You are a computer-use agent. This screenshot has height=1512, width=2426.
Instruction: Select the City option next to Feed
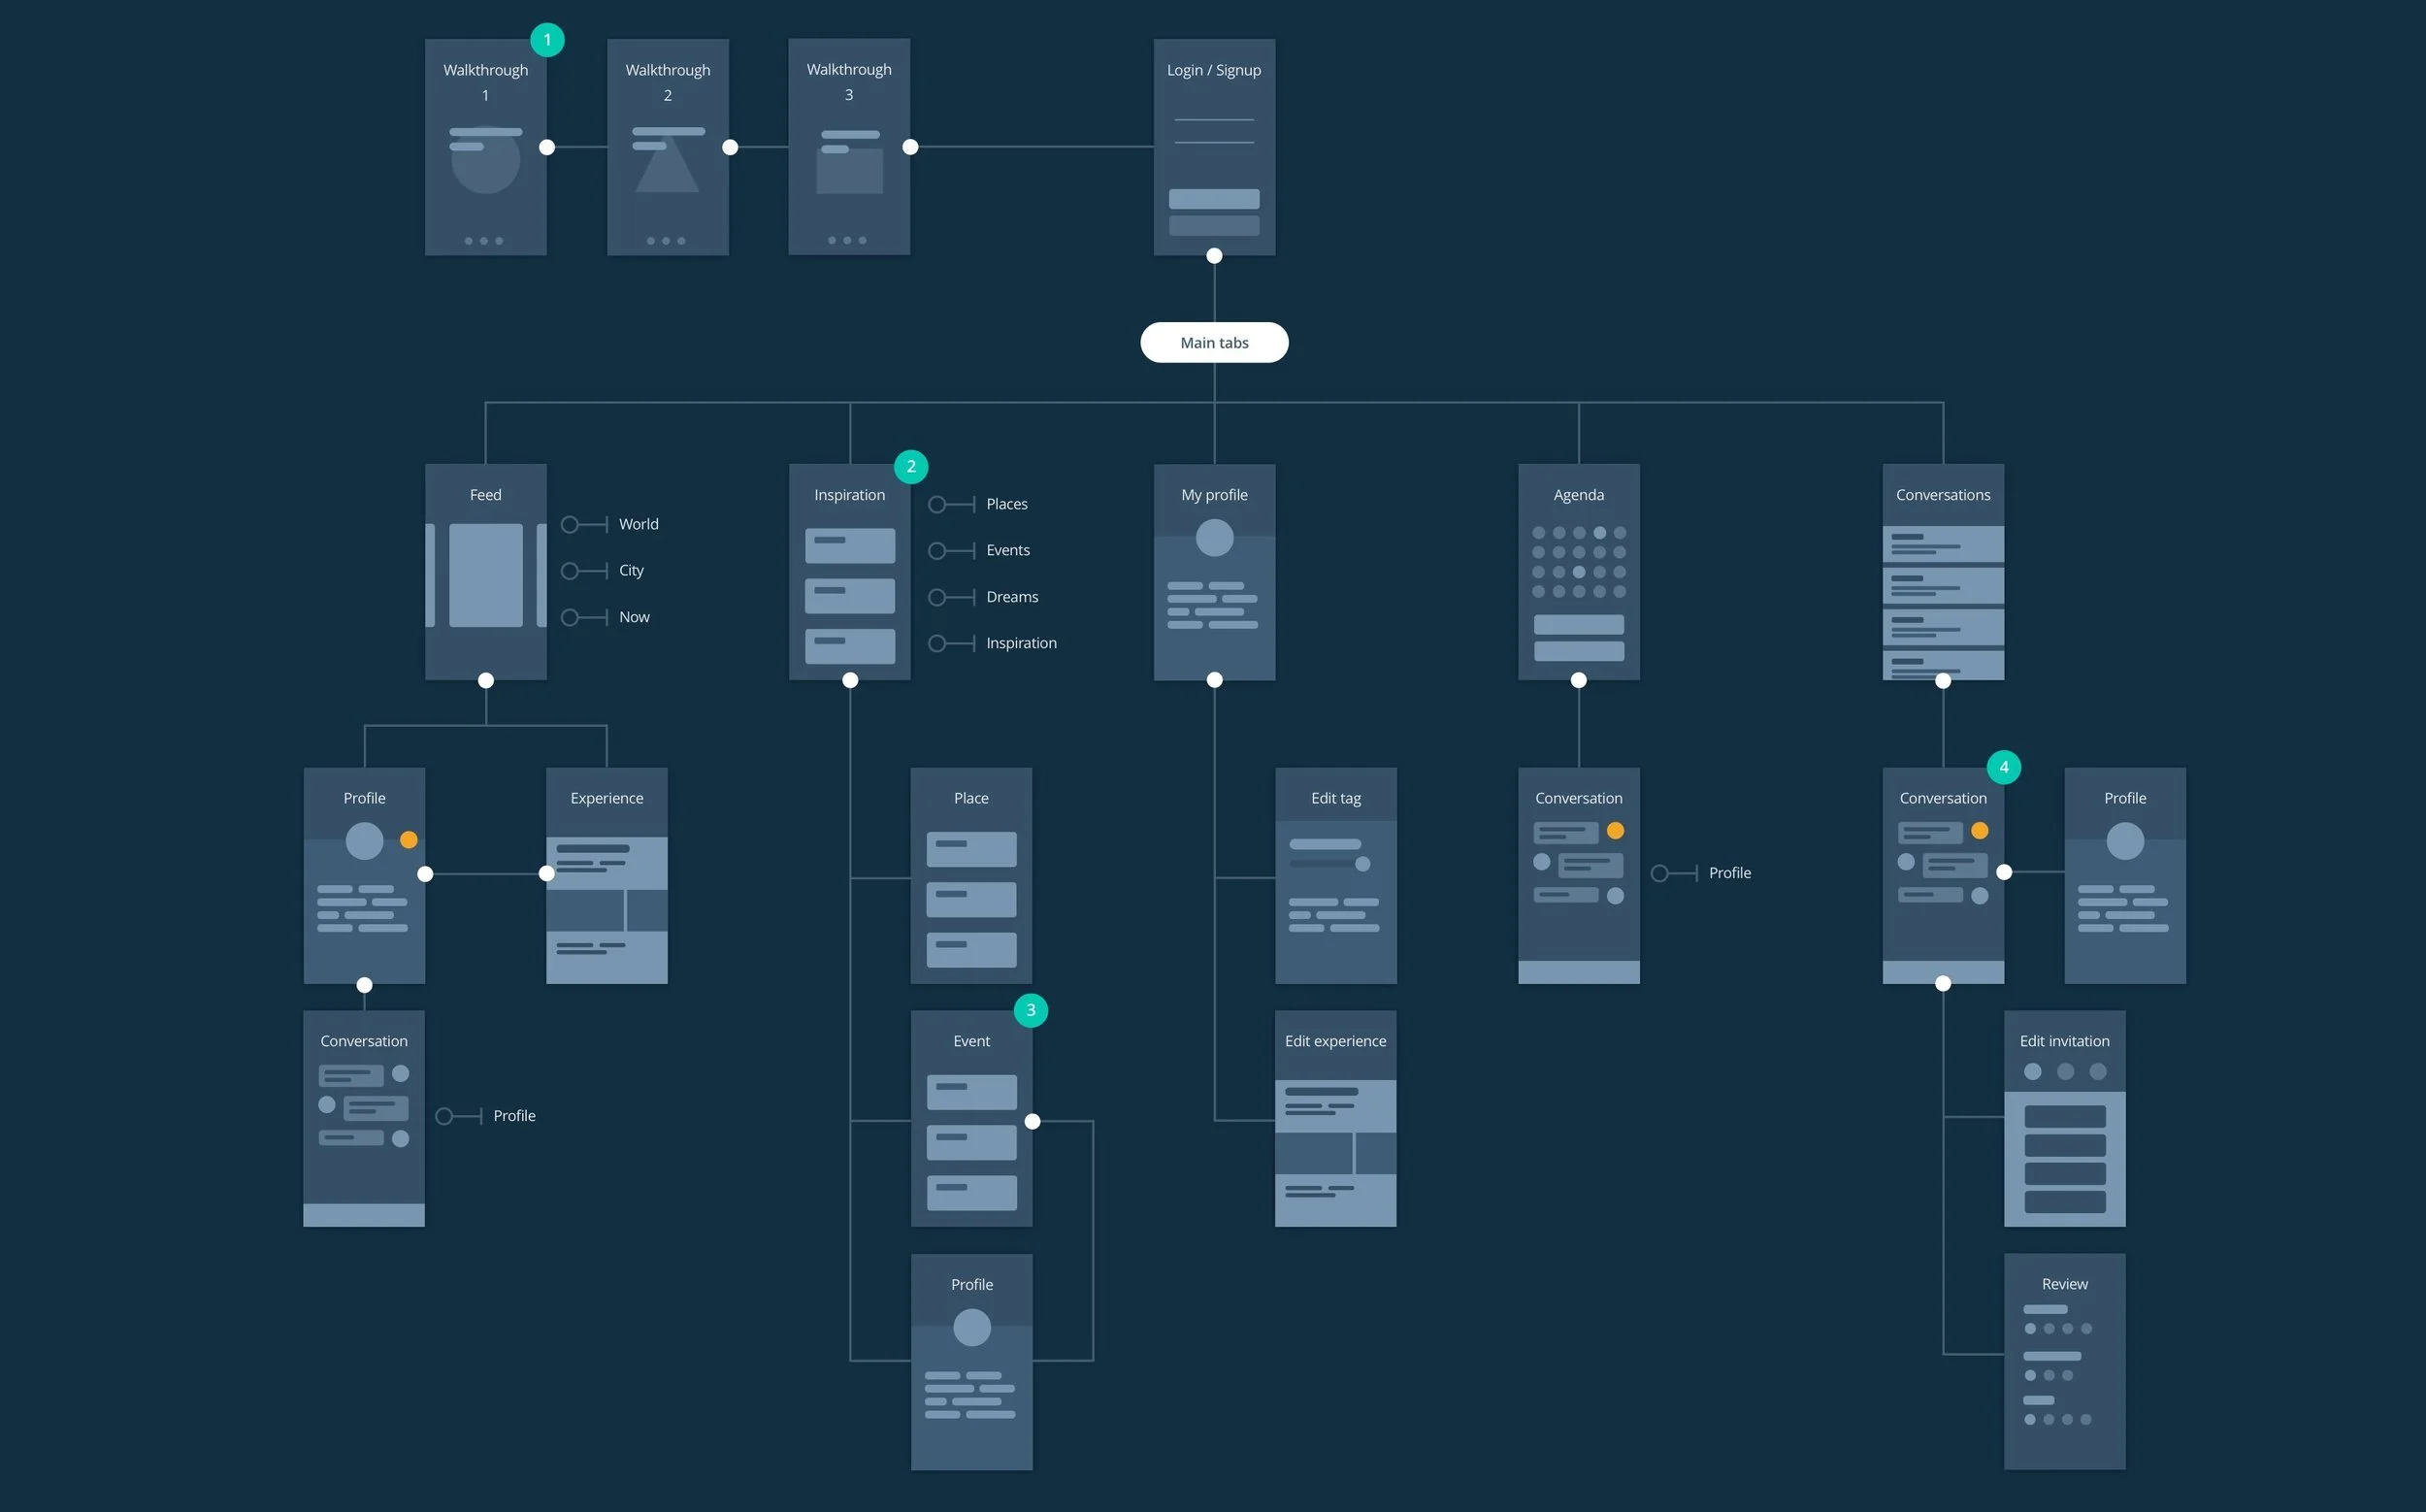pos(631,570)
